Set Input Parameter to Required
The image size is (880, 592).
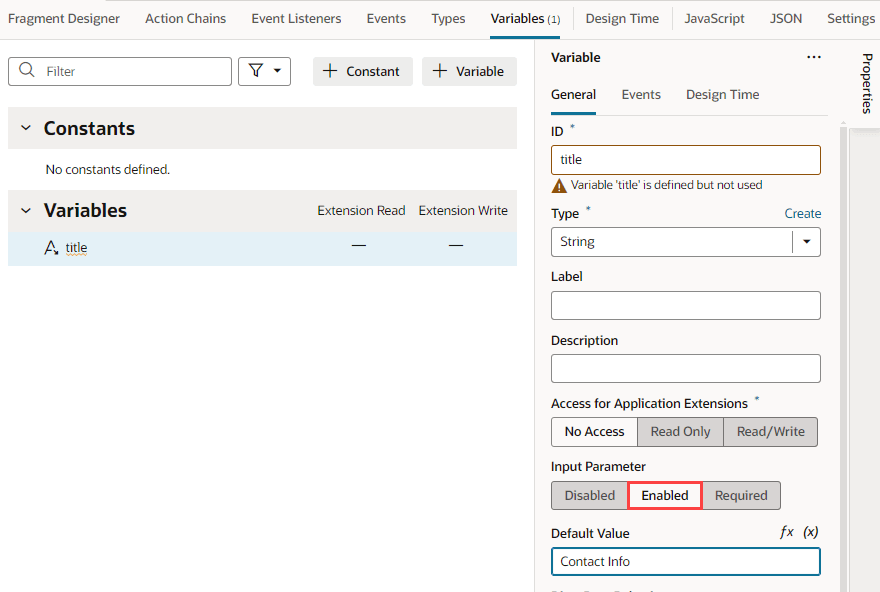[741, 495]
